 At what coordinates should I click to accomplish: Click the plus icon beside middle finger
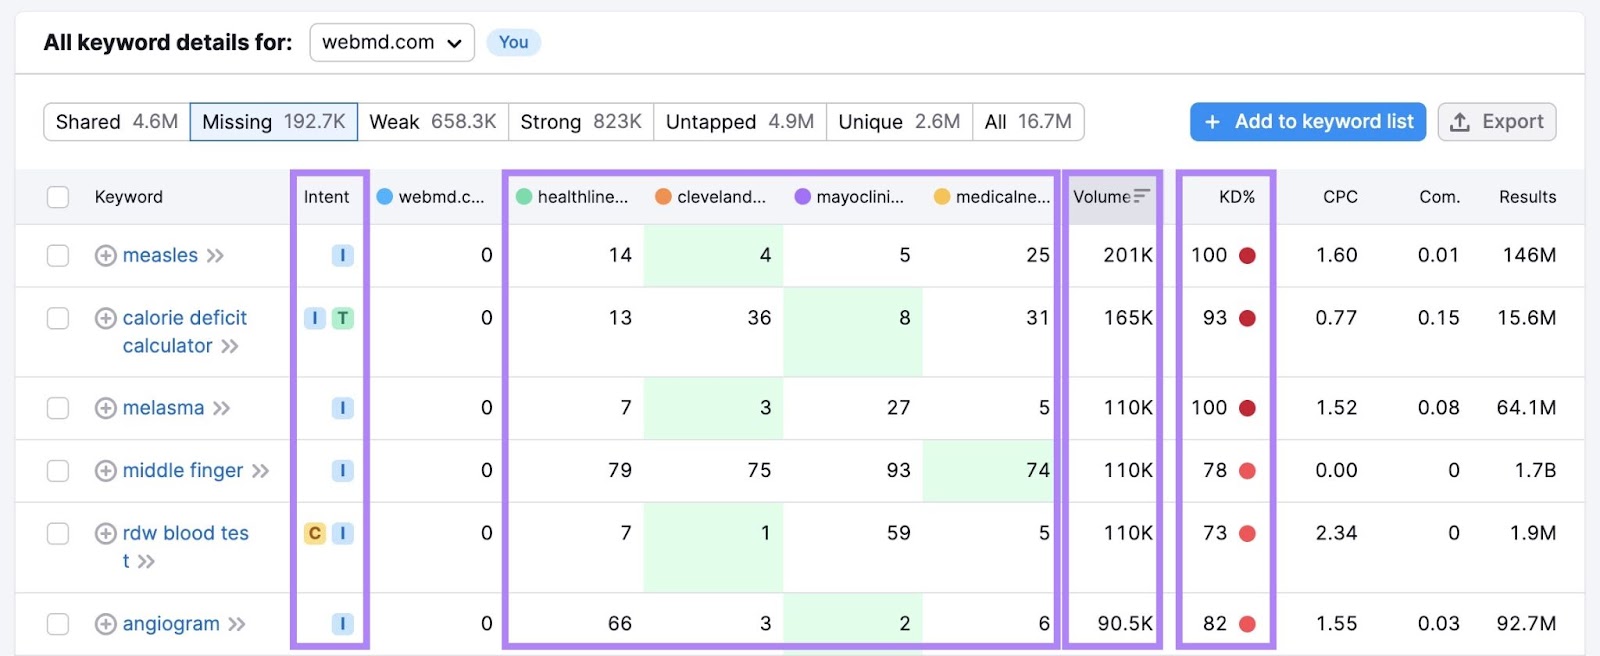point(105,471)
